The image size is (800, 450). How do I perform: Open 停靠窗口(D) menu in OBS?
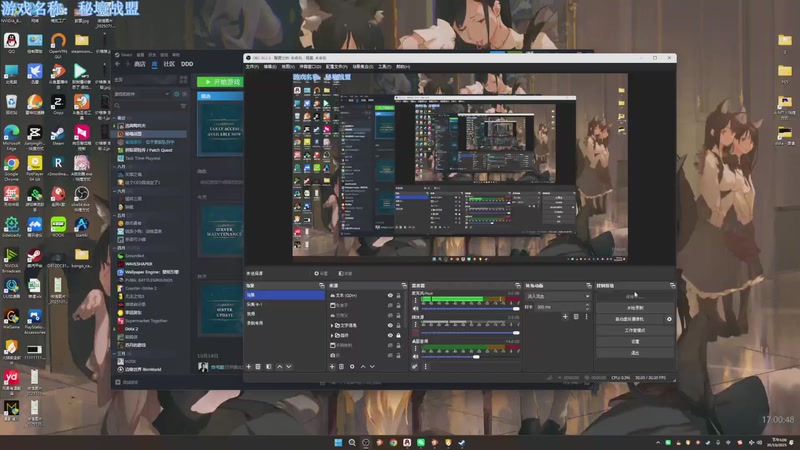click(310, 66)
